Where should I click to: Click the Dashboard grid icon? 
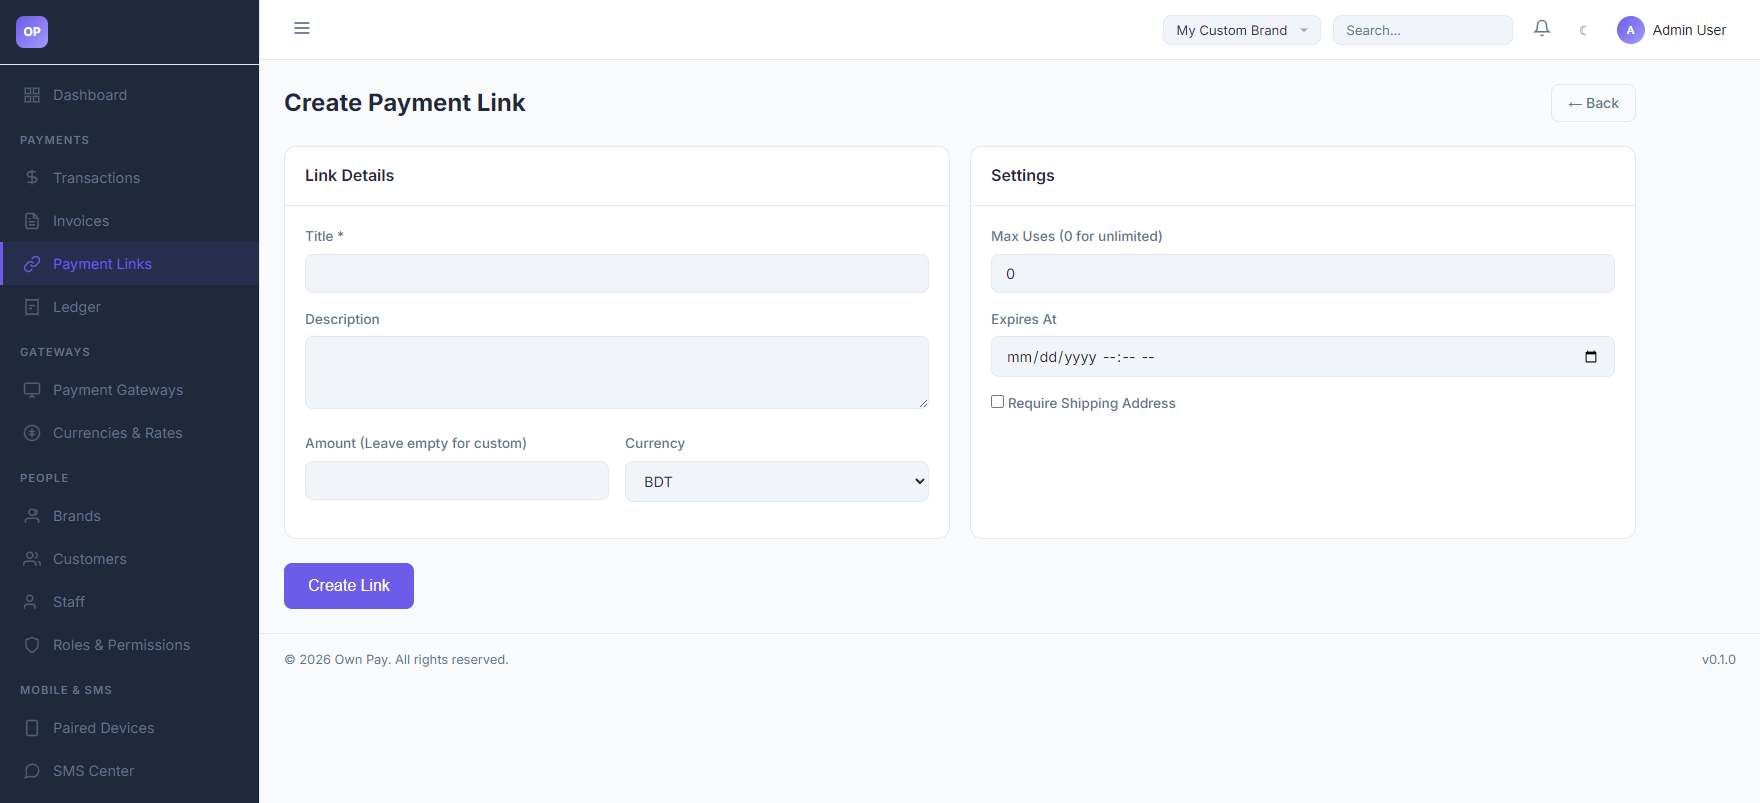tap(32, 95)
